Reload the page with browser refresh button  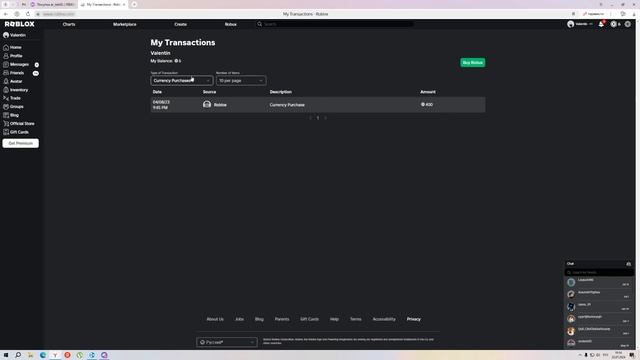point(28,14)
